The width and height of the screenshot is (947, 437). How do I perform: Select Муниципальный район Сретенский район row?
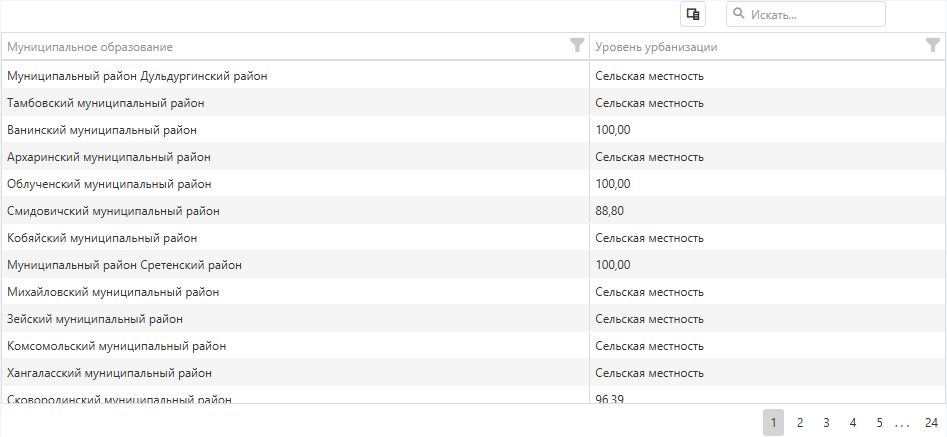(x=124, y=265)
